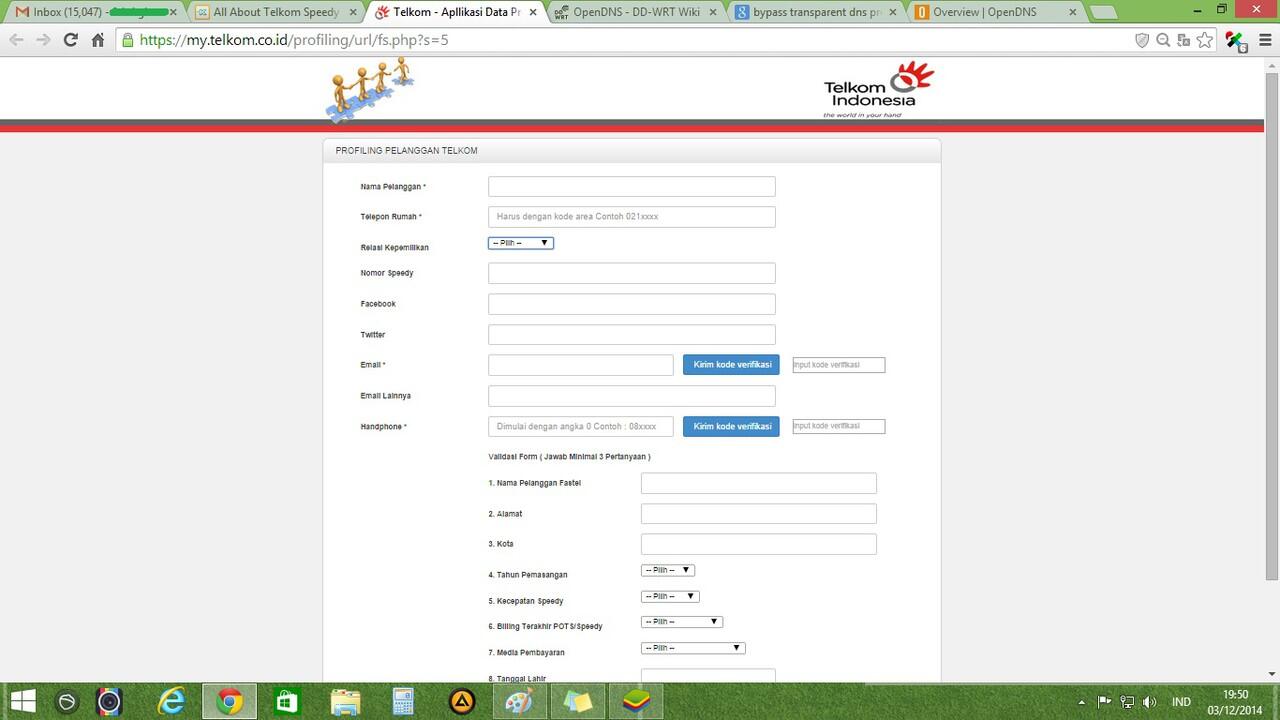1280x720 pixels.
Task: Reload the page with the refresh icon
Action: pyautogui.click(x=69, y=41)
